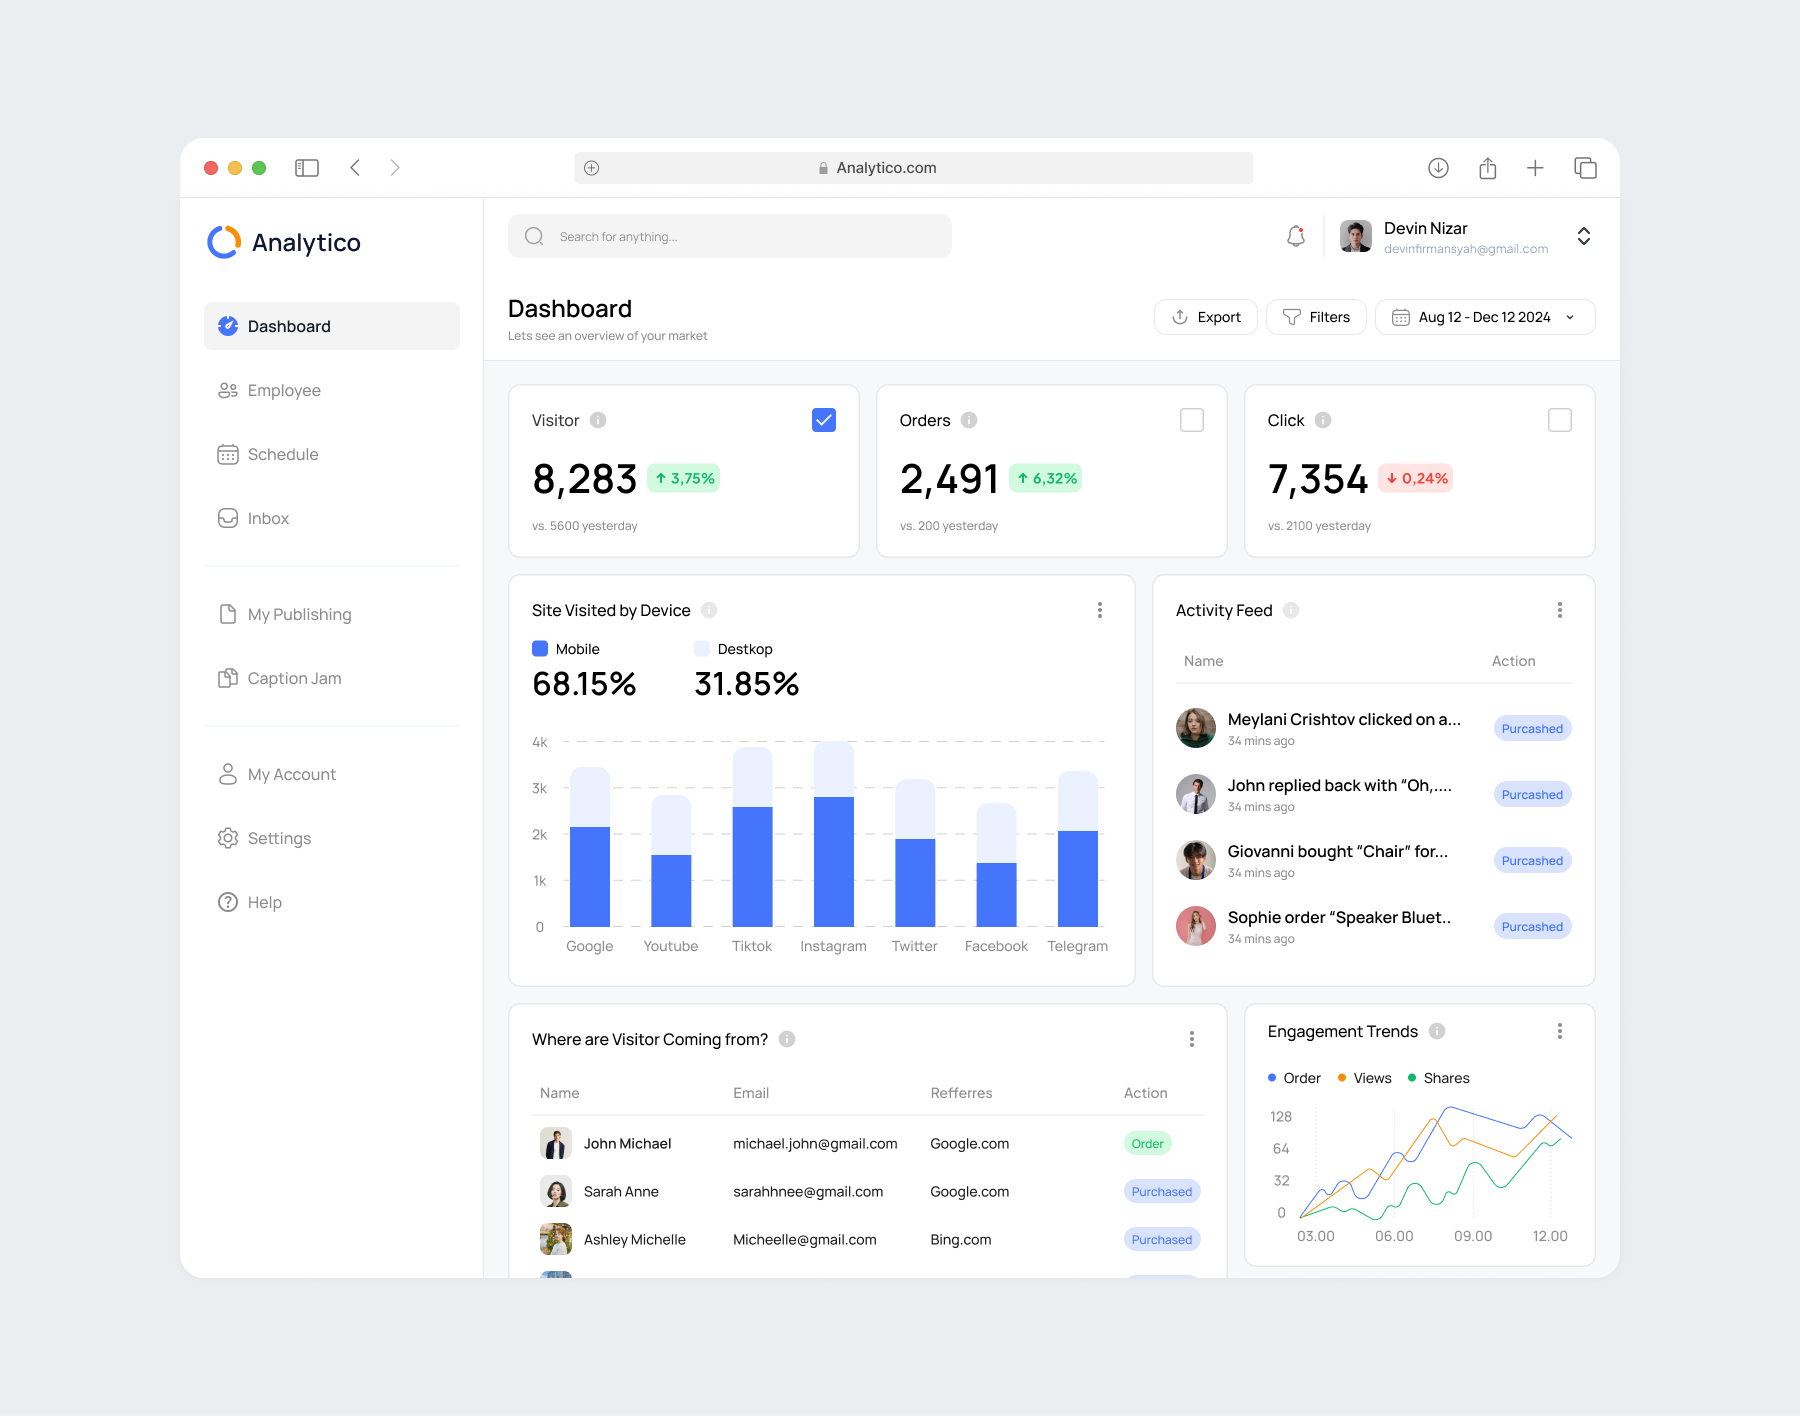Screen dimensions: 1800x1416
Task: Enable the Orders metric checkbox
Action: [x=1191, y=420]
